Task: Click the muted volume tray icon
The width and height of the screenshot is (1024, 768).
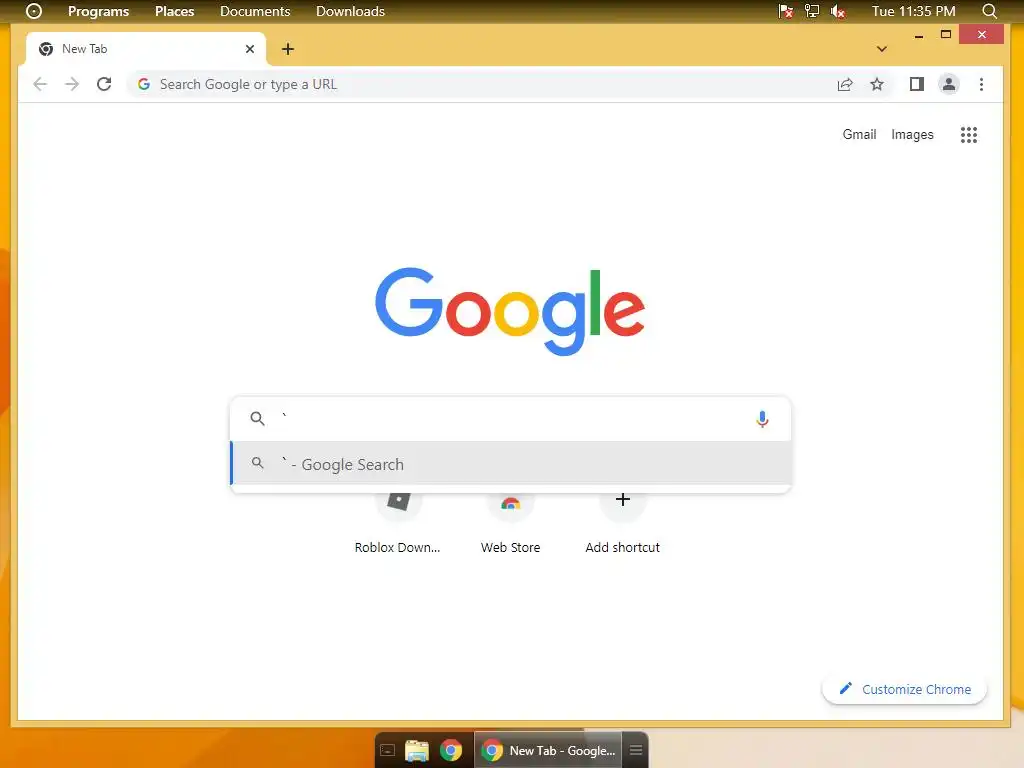Action: 838,11
